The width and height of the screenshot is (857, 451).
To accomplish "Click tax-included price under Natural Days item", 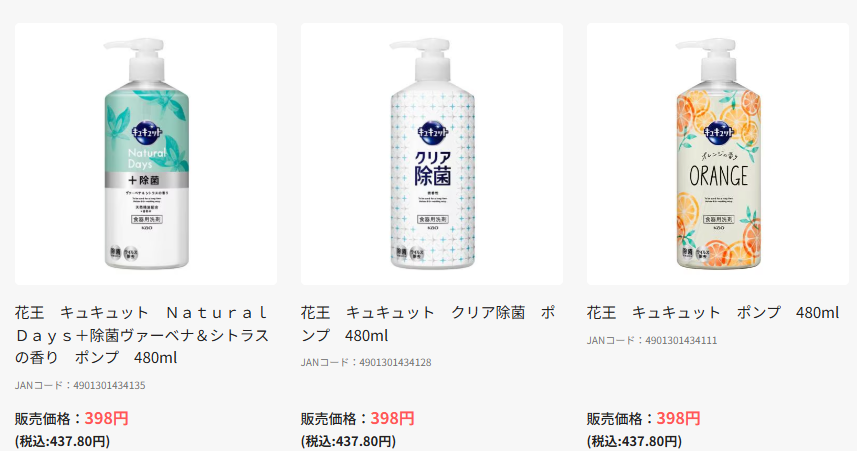I will pyautogui.click(x=62, y=441).
